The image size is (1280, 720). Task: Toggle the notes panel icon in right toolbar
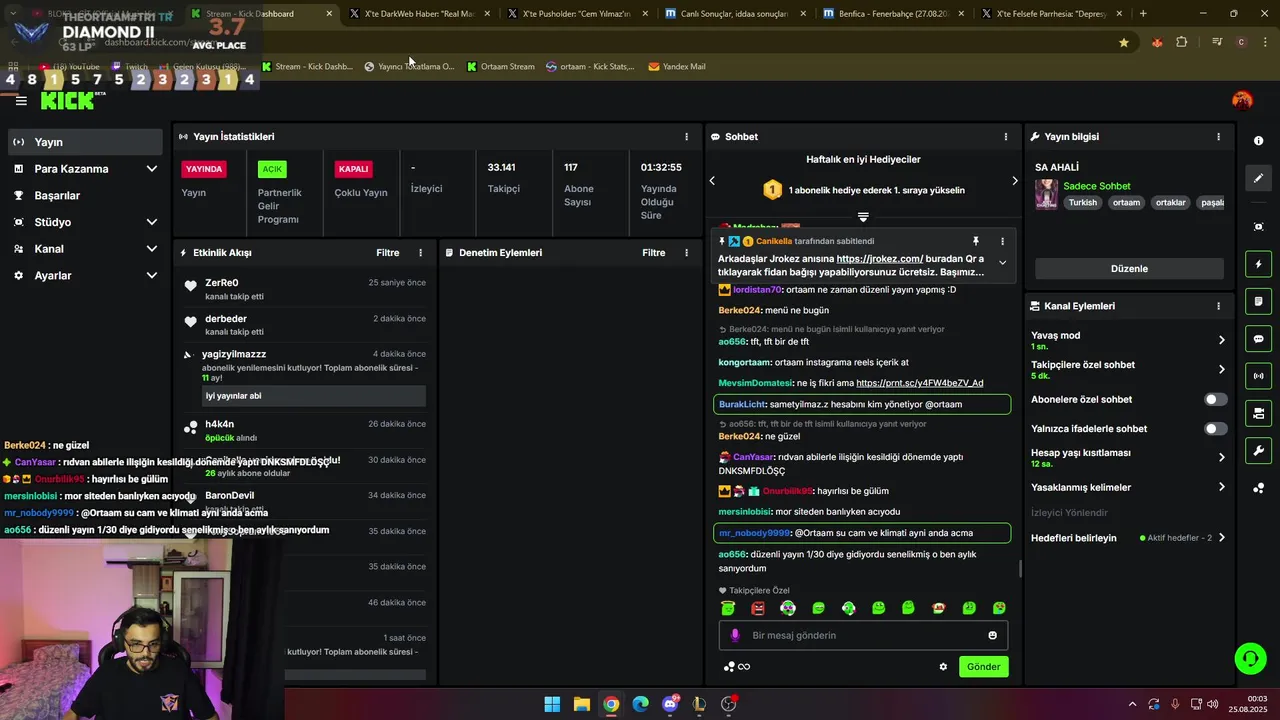pos(1258,301)
